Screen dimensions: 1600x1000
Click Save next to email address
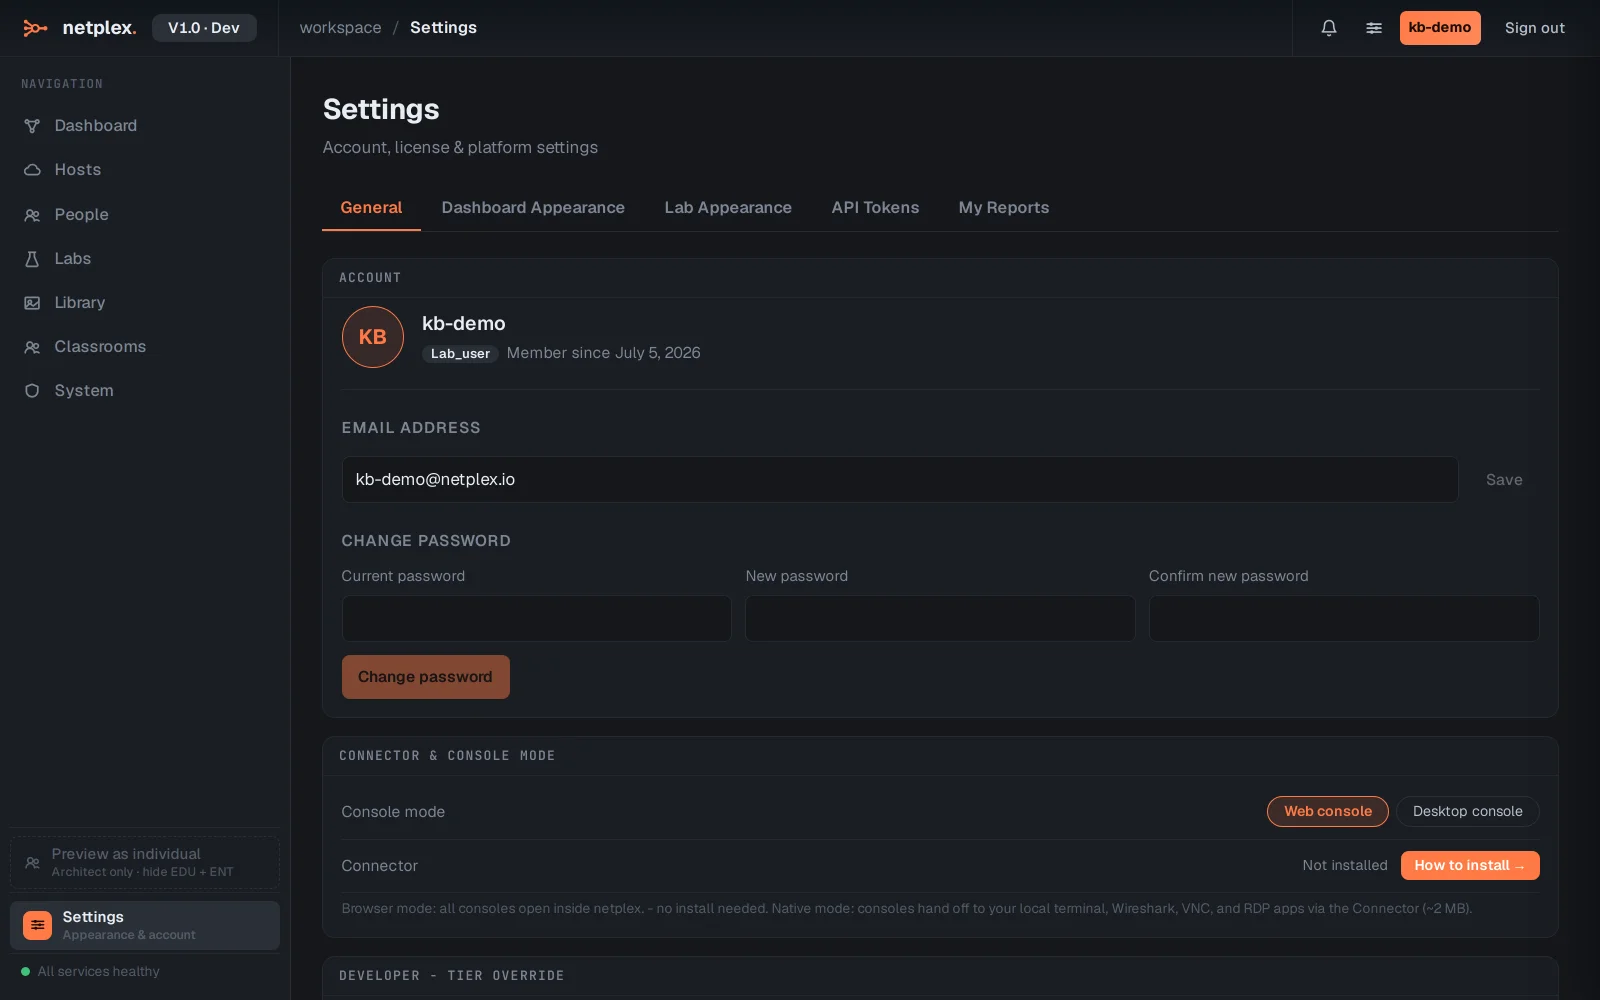1504,480
